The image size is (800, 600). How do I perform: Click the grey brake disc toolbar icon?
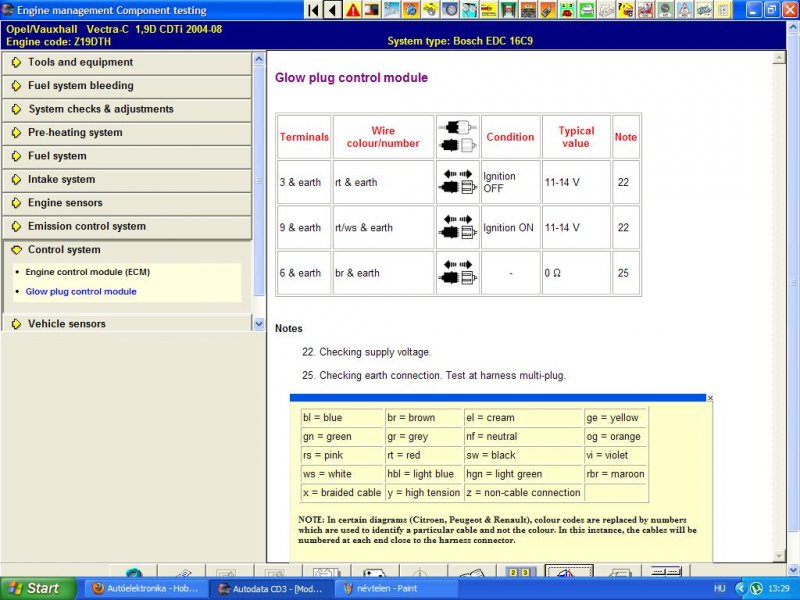665,10
